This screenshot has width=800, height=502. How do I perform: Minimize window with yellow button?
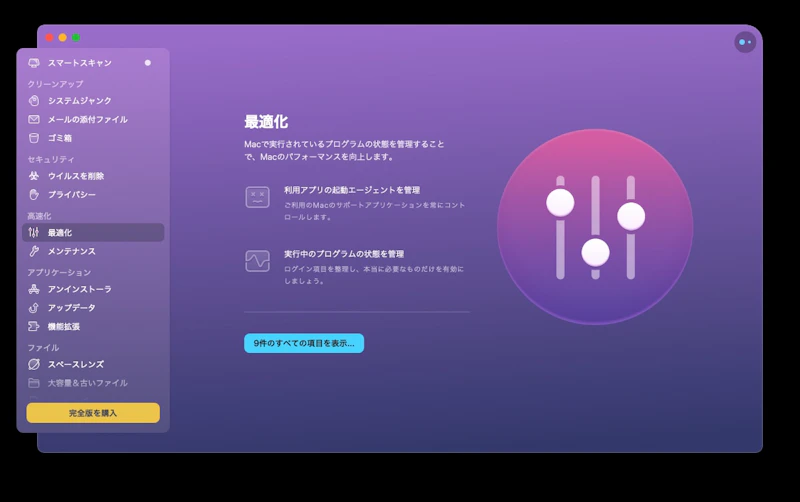pos(63,37)
